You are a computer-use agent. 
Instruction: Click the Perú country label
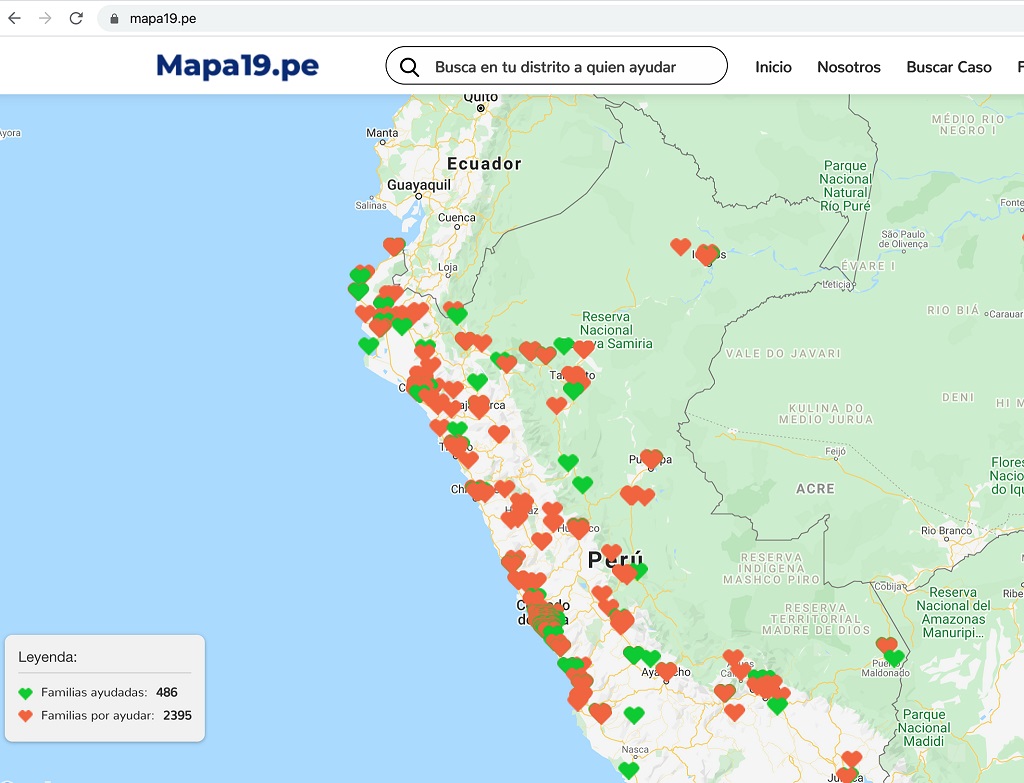click(x=615, y=560)
